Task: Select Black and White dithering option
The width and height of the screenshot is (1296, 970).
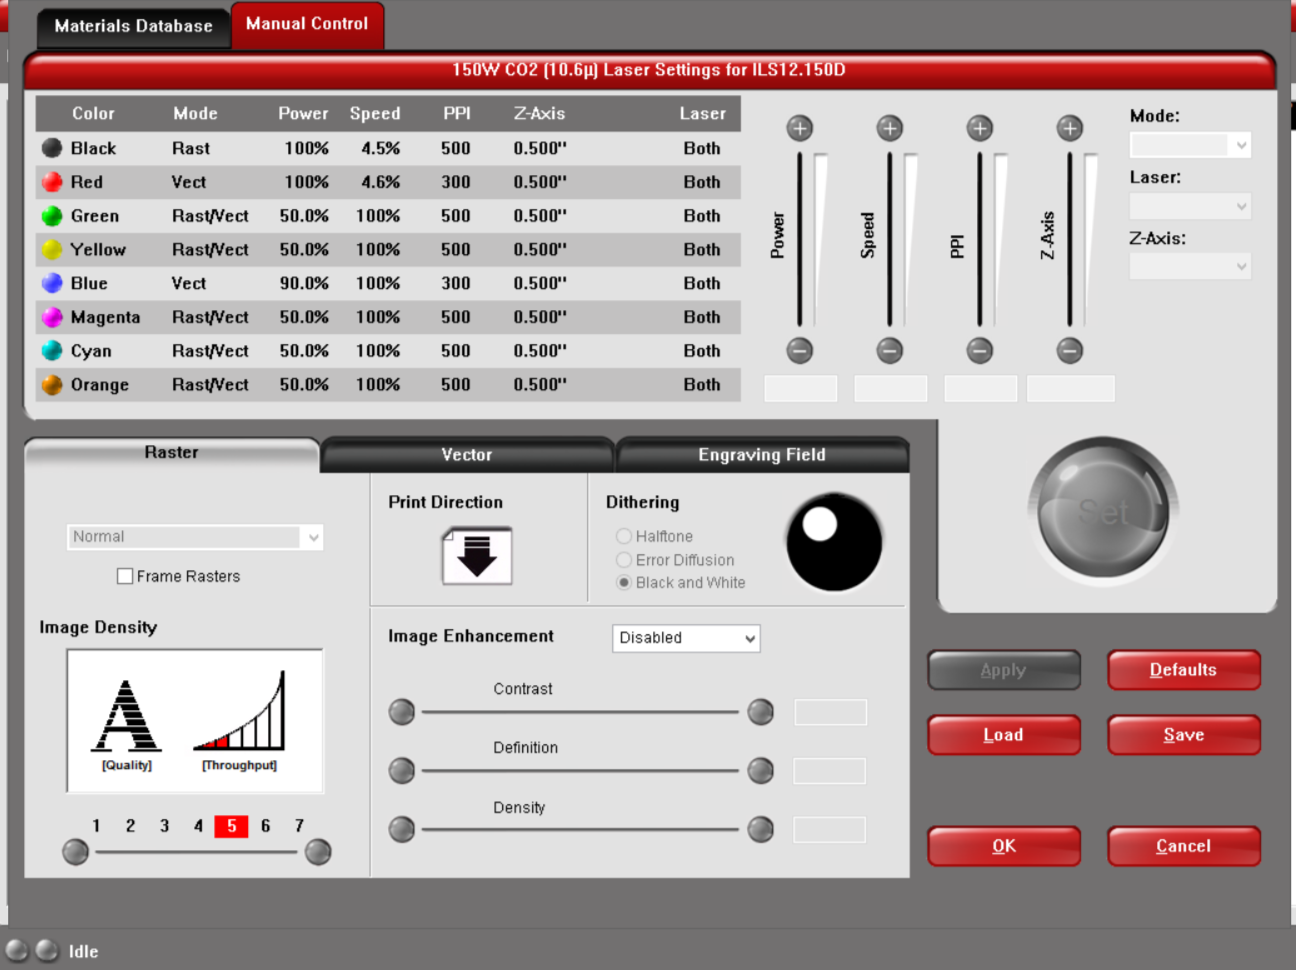Action: pyautogui.click(x=624, y=582)
